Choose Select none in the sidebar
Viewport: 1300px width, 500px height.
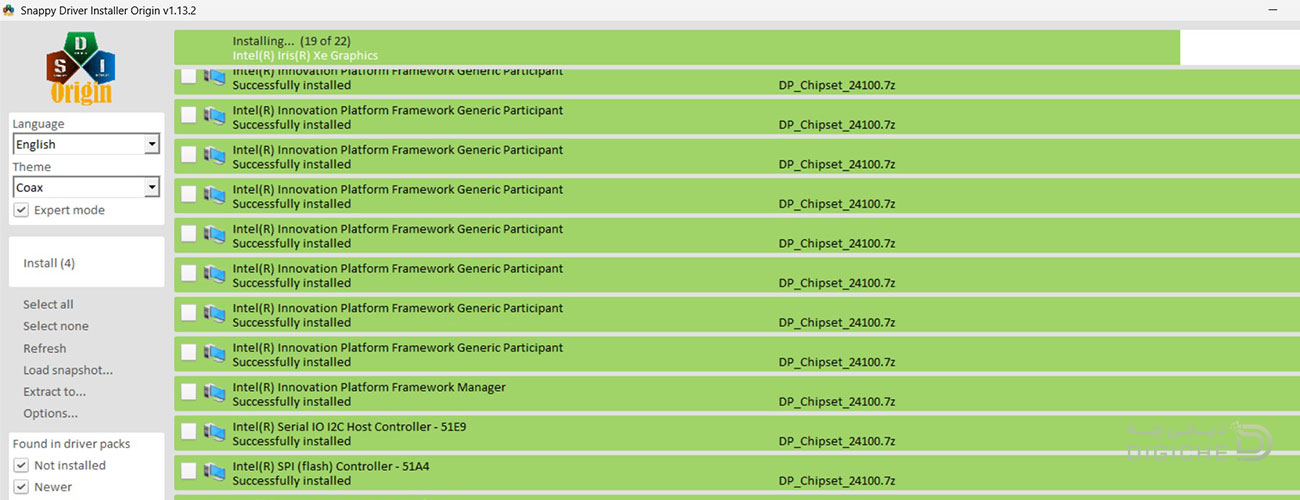click(x=55, y=326)
